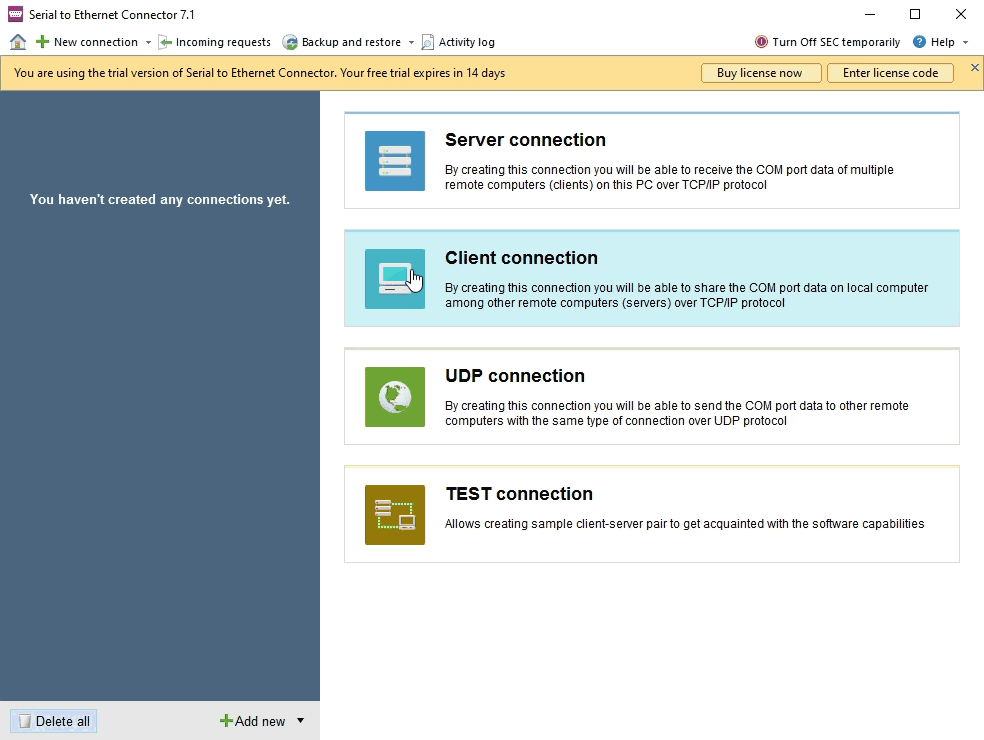This screenshot has height=740, width=984.
Task: Select Server connection title
Action: 525,140
